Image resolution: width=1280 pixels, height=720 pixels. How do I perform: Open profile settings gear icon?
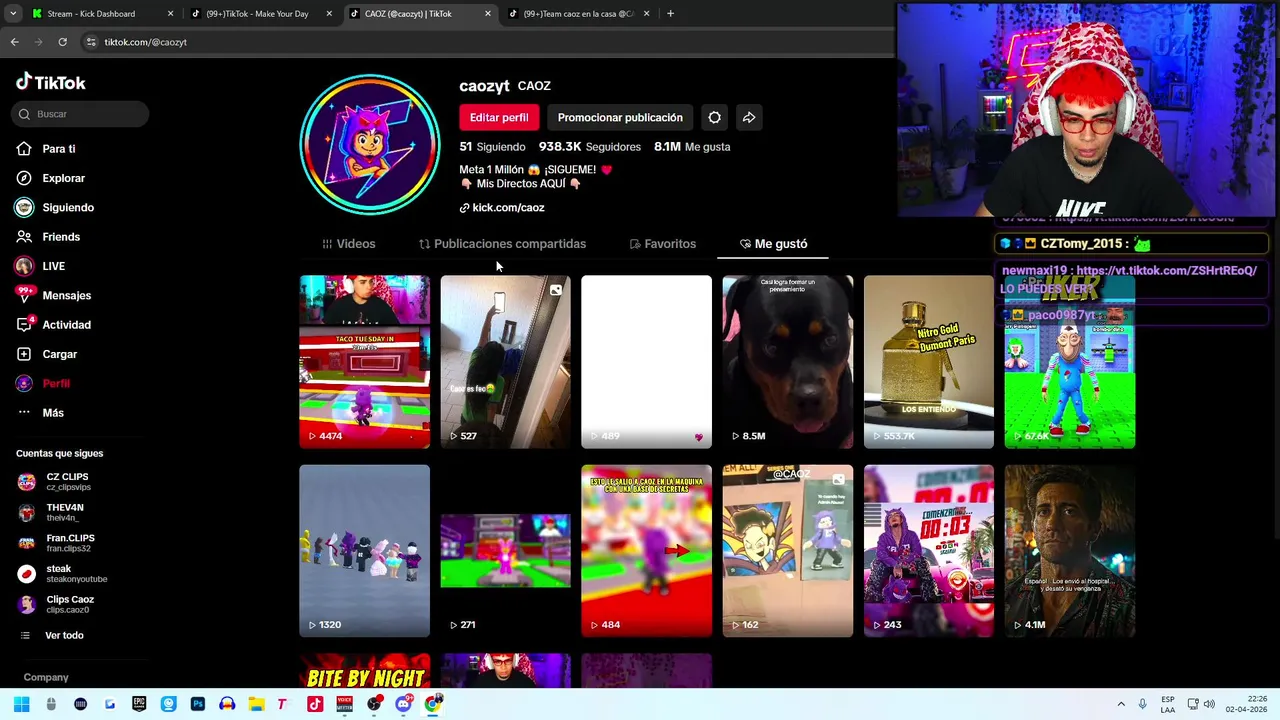(x=714, y=118)
